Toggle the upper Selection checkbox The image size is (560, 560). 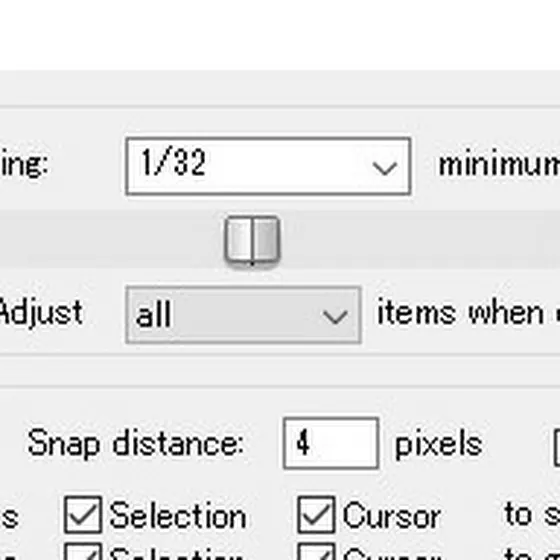coord(83,515)
